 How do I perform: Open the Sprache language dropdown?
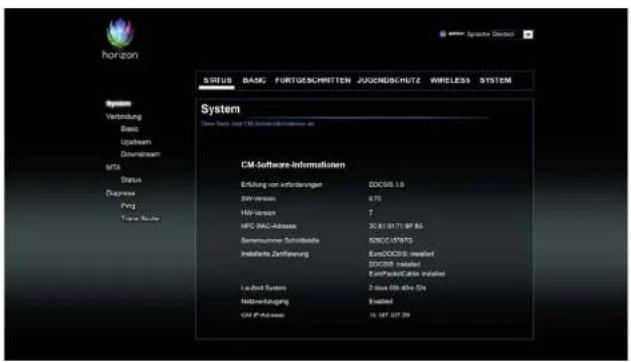[x=528, y=35]
